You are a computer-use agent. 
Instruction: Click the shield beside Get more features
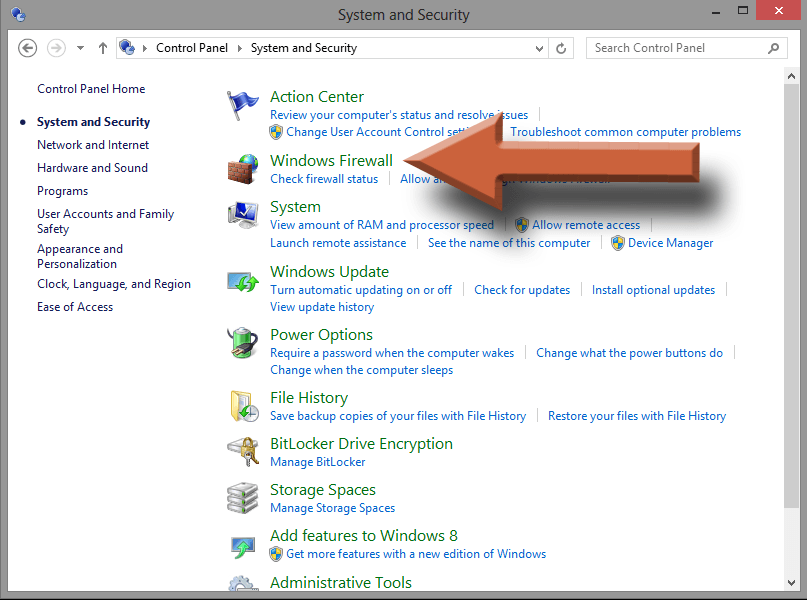click(276, 554)
